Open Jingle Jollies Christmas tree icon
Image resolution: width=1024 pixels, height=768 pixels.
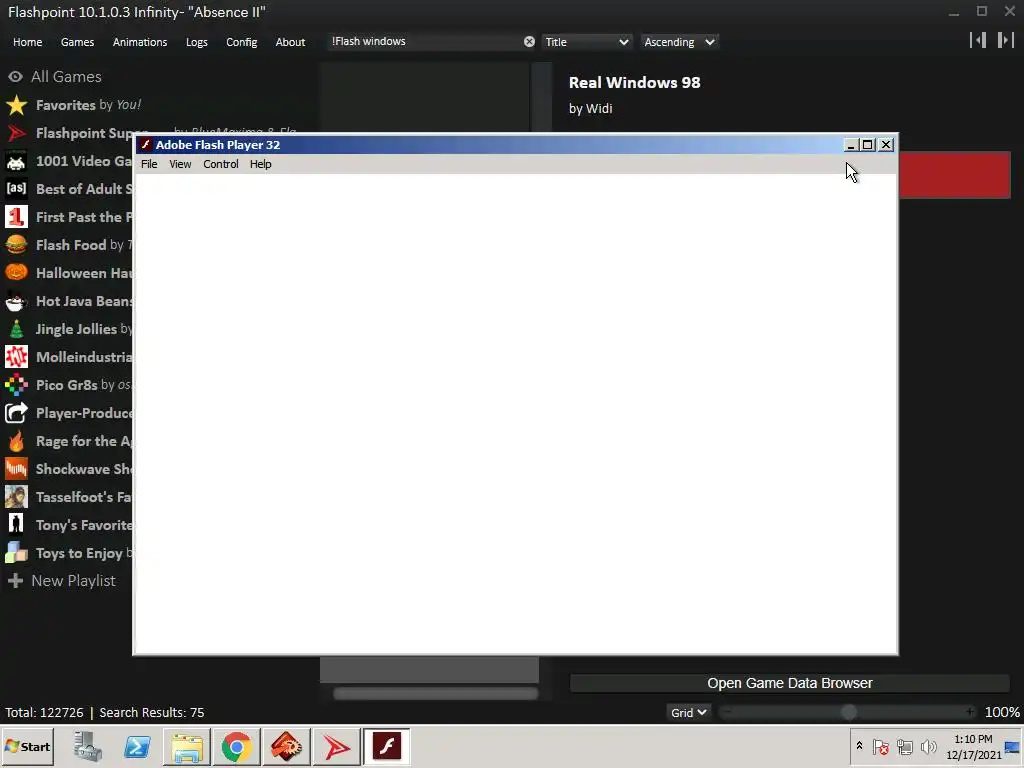click(16, 329)
